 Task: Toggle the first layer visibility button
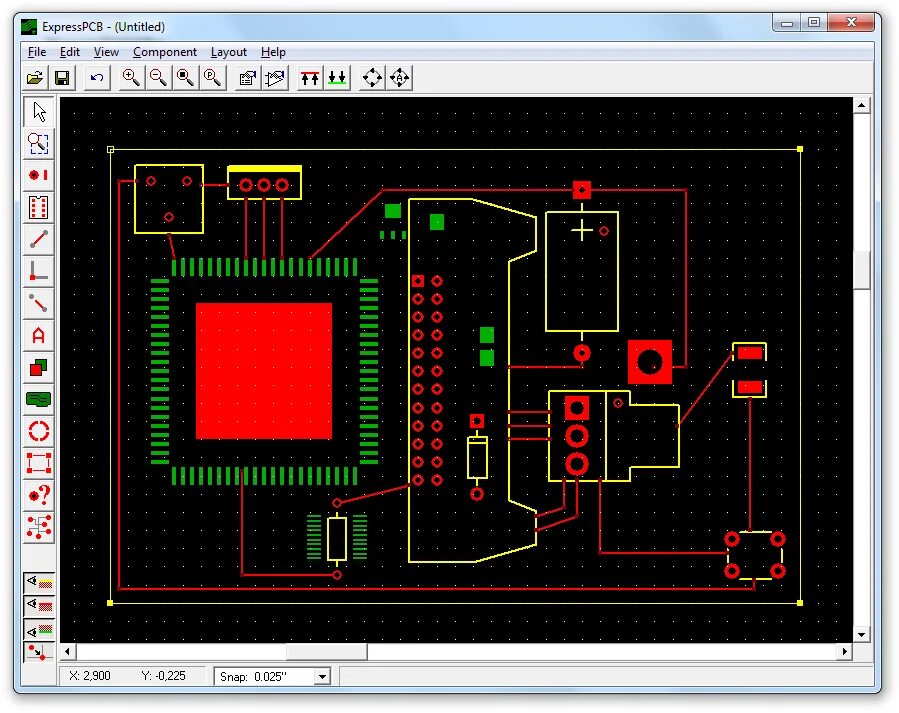[39, 582]
